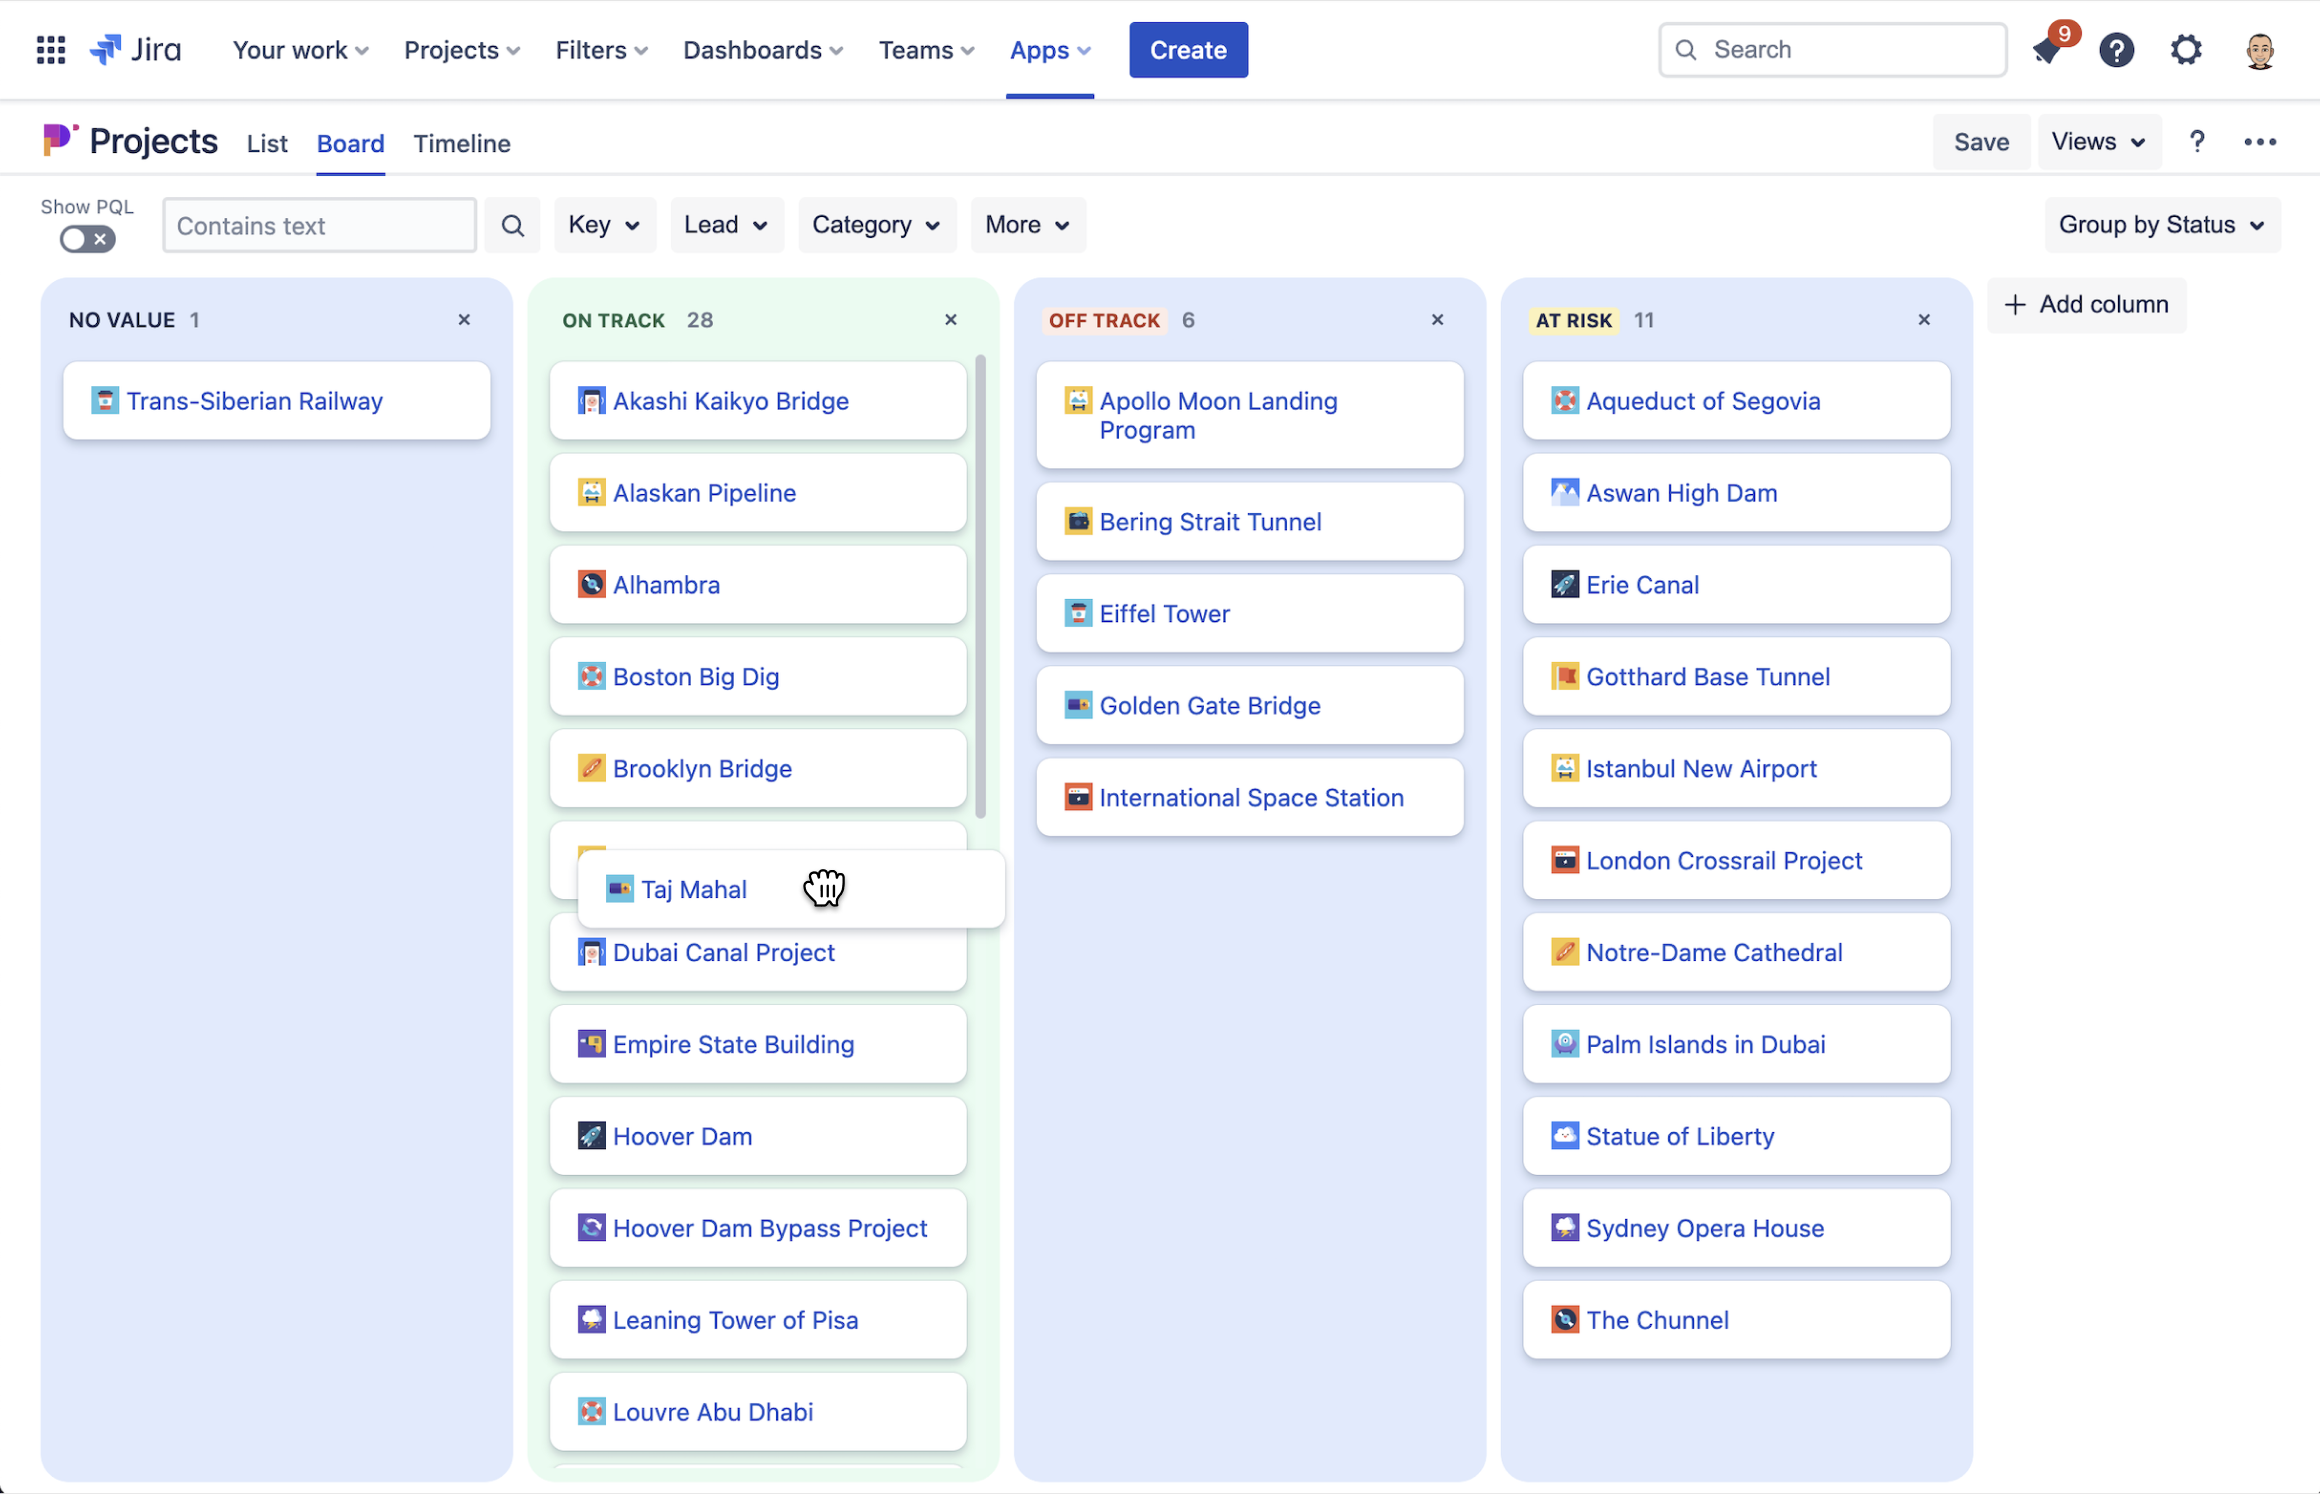Viewport: 2320px width, 1494px height.
Task: Open the Dashboards menu
Action: pos(761,49)
